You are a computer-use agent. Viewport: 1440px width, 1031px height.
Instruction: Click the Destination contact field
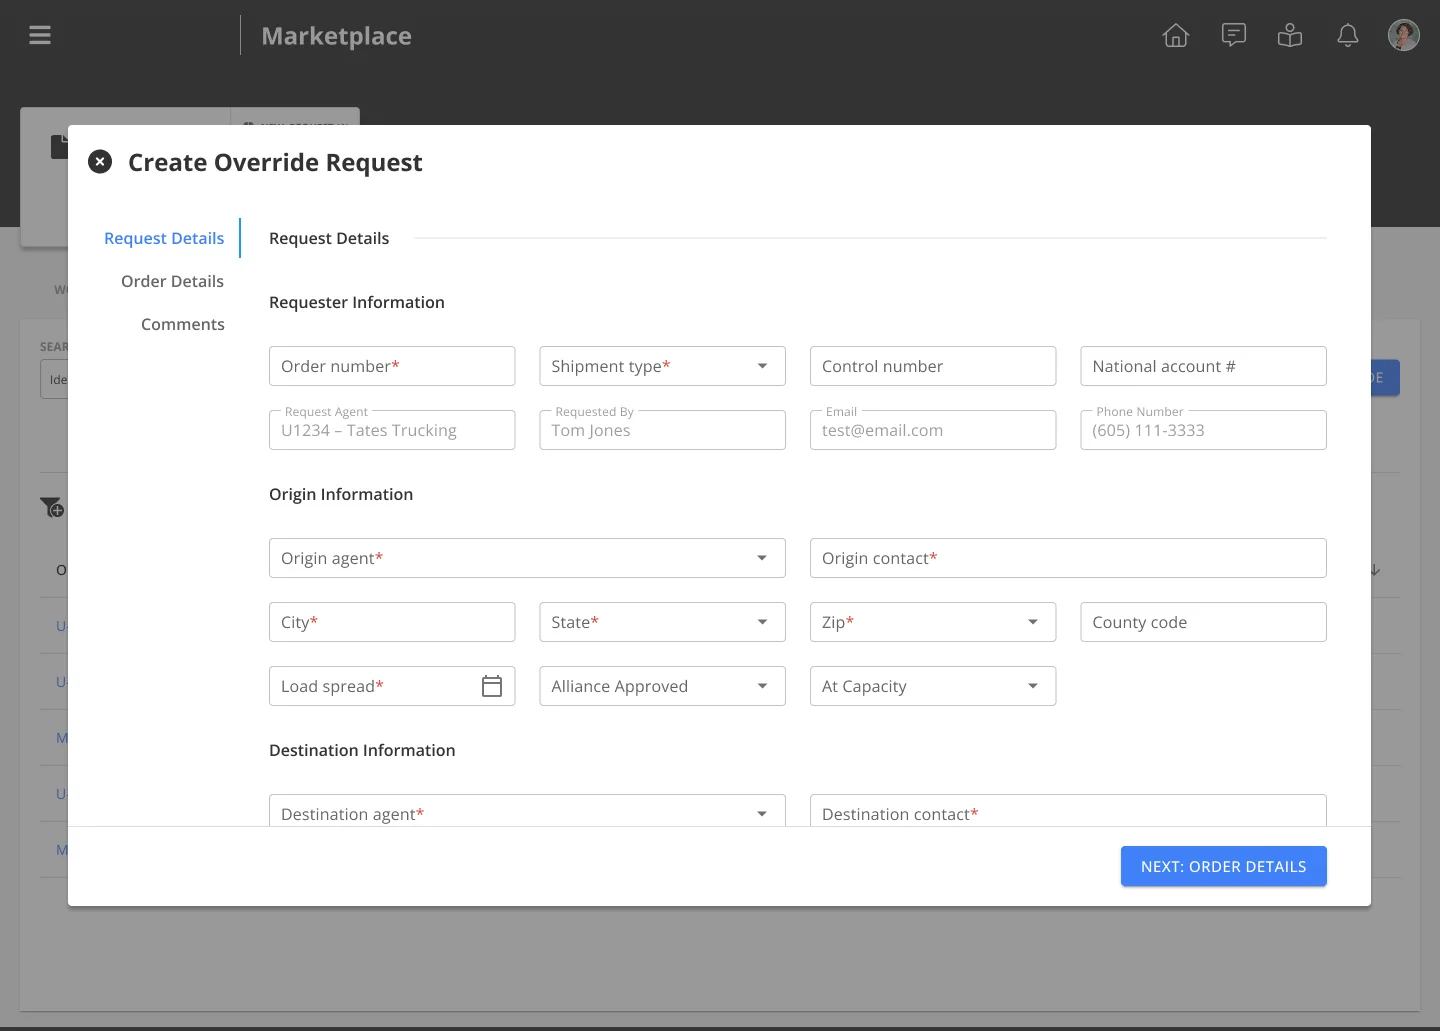(1068, 811)
